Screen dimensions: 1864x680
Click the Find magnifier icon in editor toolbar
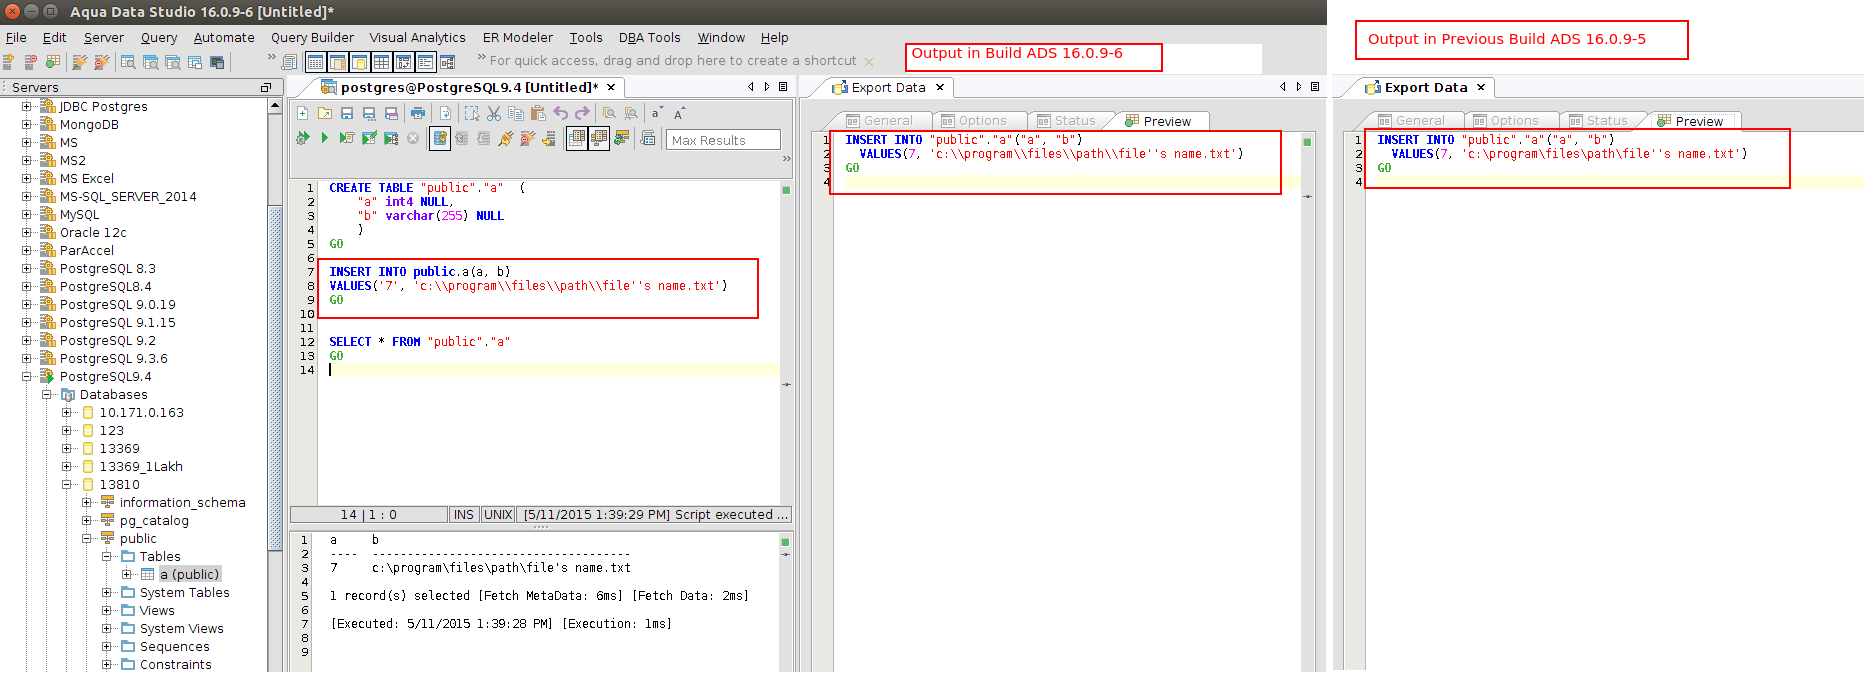609,113
